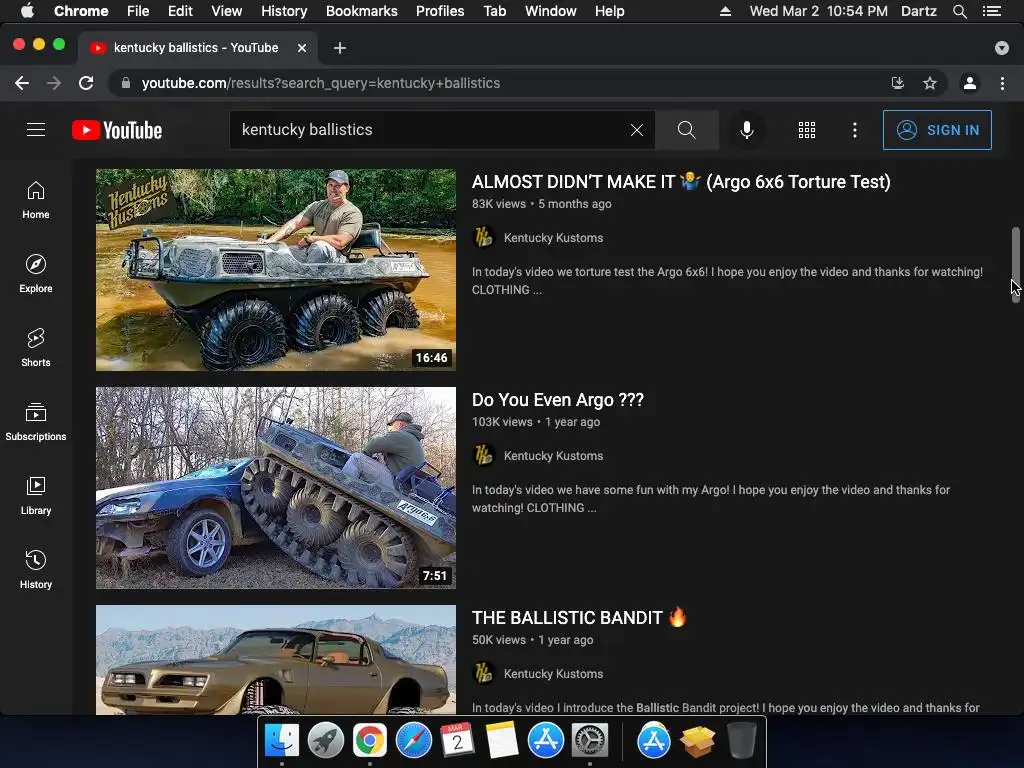Open the Bookmarks menu
Viewport: 1024px width, 768px height.
(362, 11)
